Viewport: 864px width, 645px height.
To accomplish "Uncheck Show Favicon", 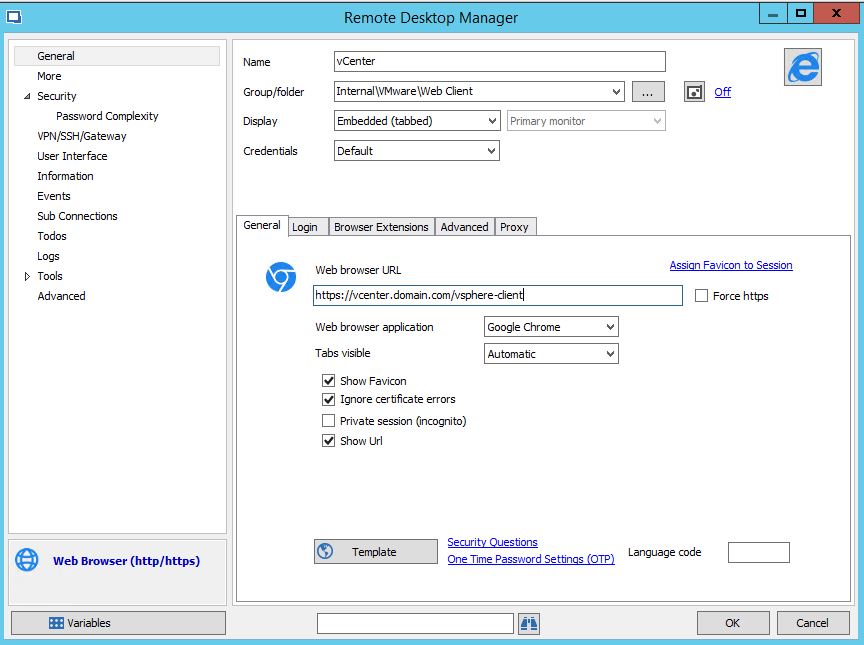I will point(328,381).
